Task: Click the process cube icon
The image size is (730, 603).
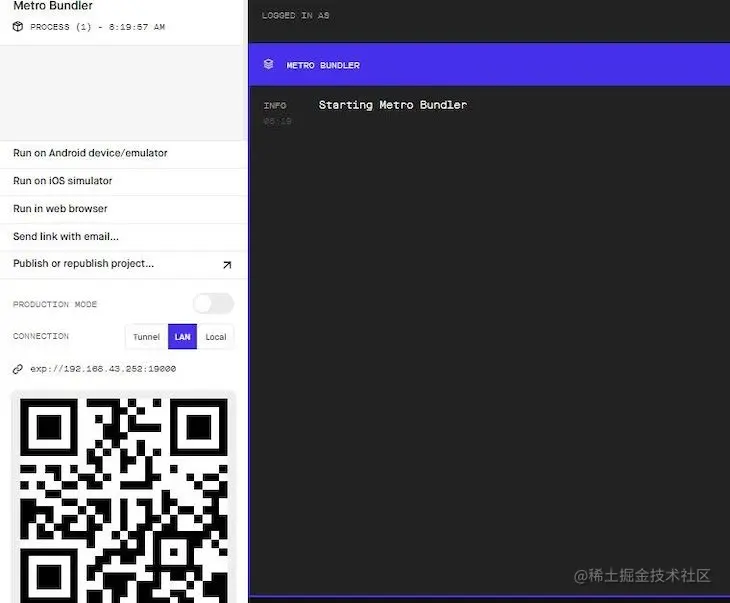Action: click(18, 27)
